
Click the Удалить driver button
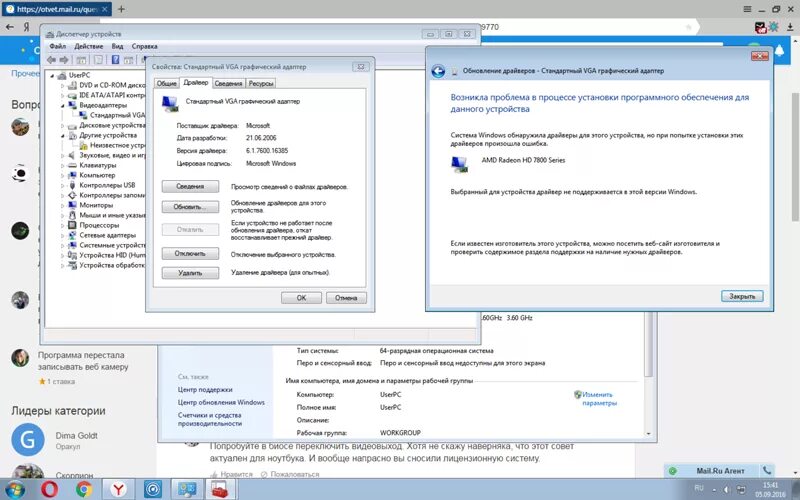190,273
